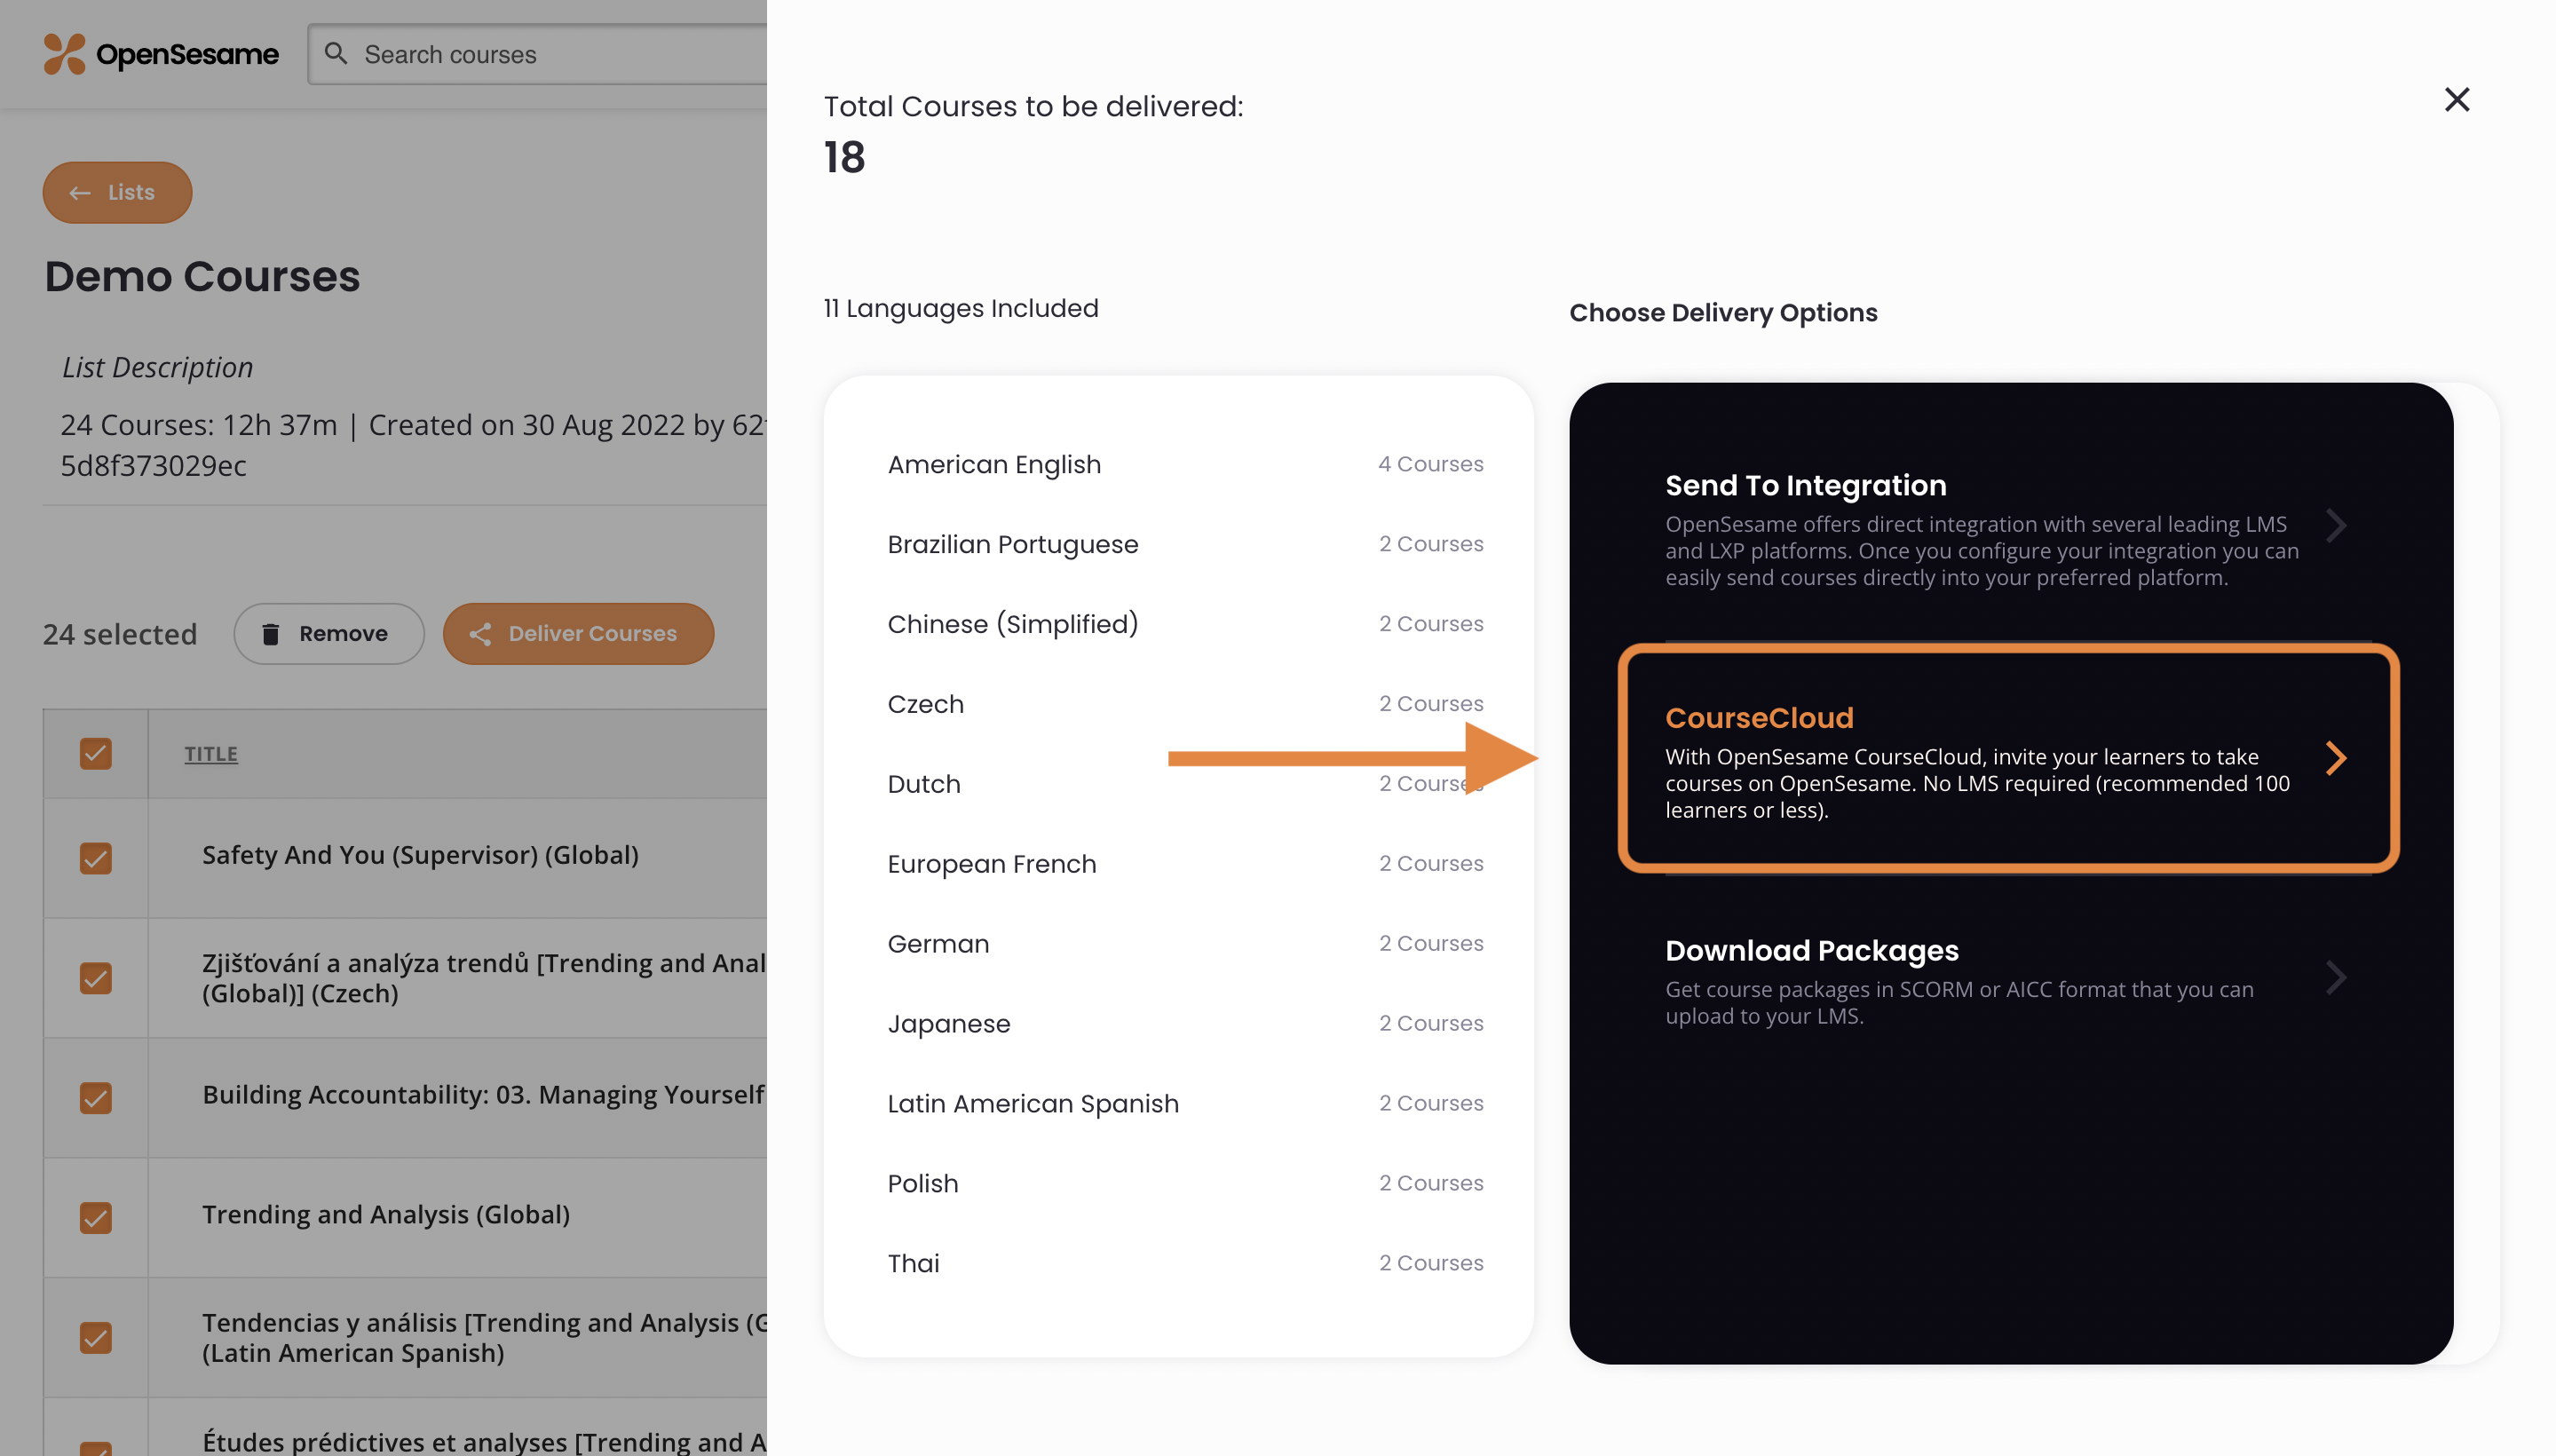This screenshot has width=2556, height=1456.
Task: Select Latin American Spanish row
Action: 1185,1104
